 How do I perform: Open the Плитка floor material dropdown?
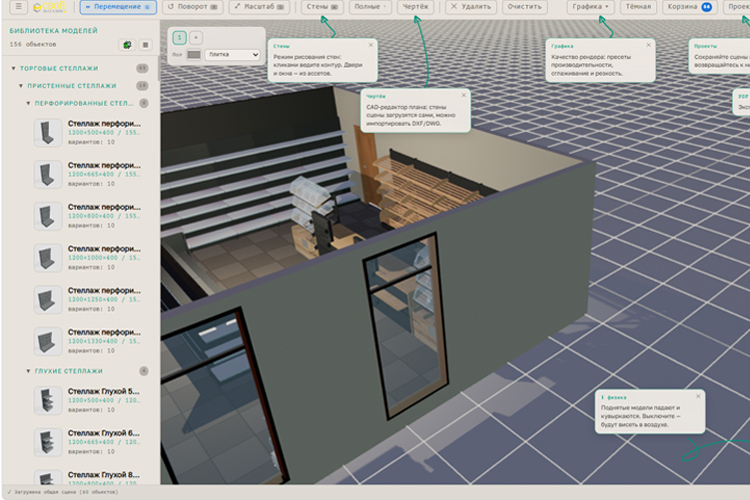tap(232, 55)
